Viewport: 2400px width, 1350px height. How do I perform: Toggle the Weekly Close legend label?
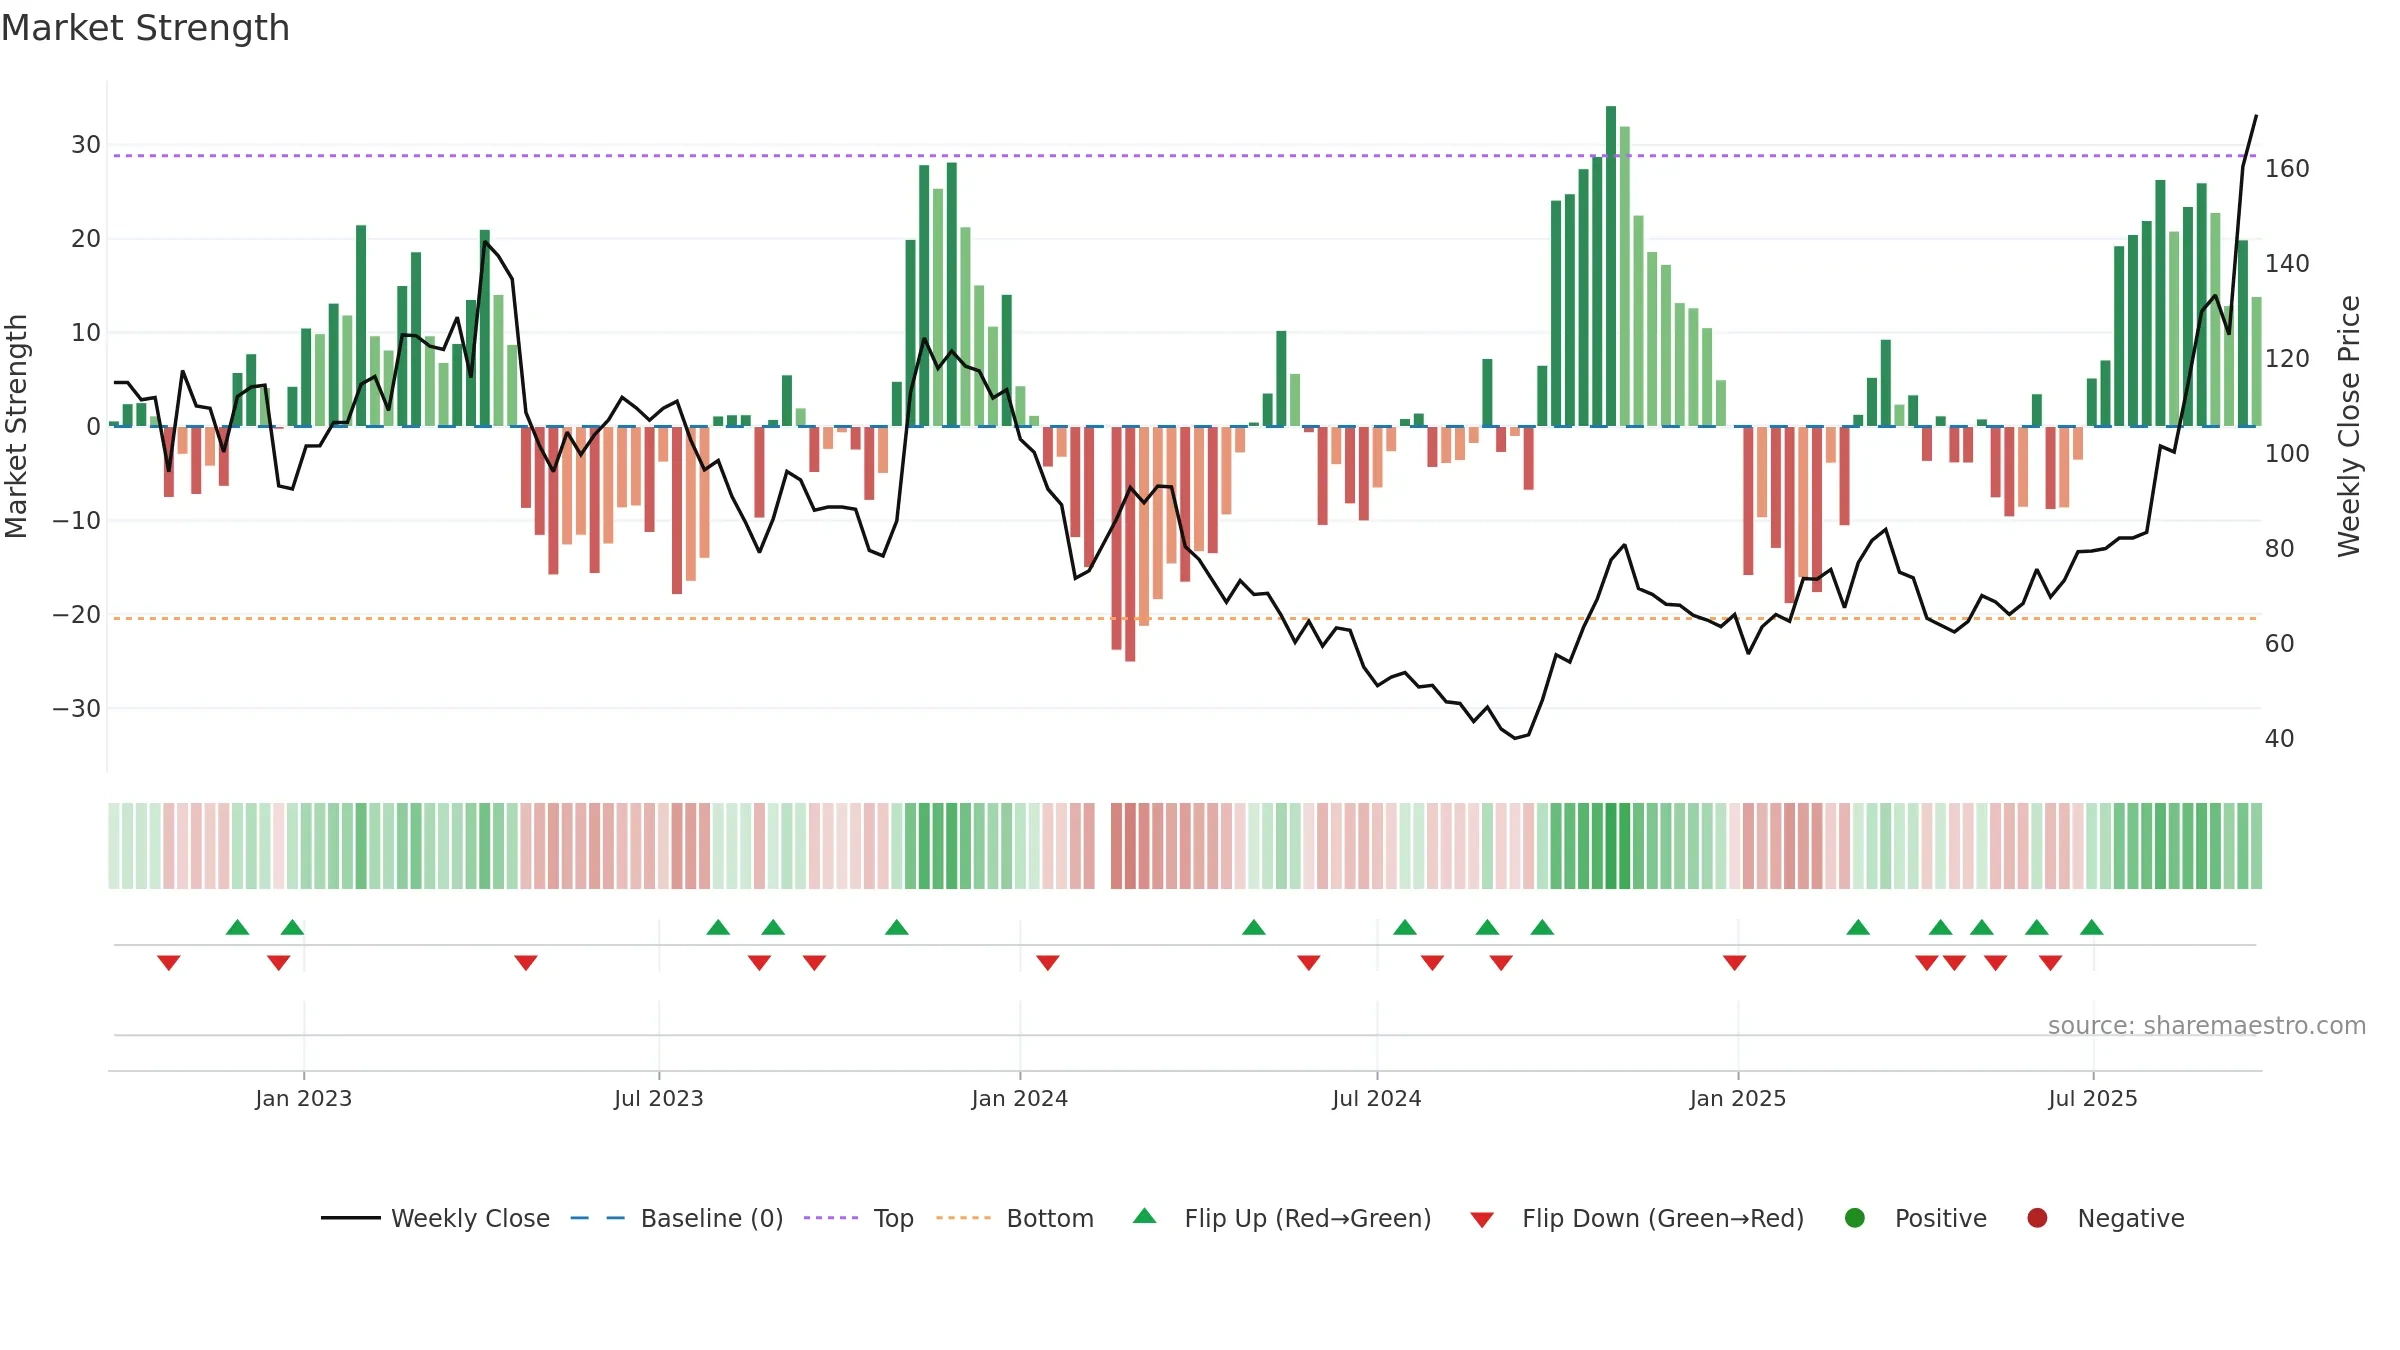tap(470, 1219)
